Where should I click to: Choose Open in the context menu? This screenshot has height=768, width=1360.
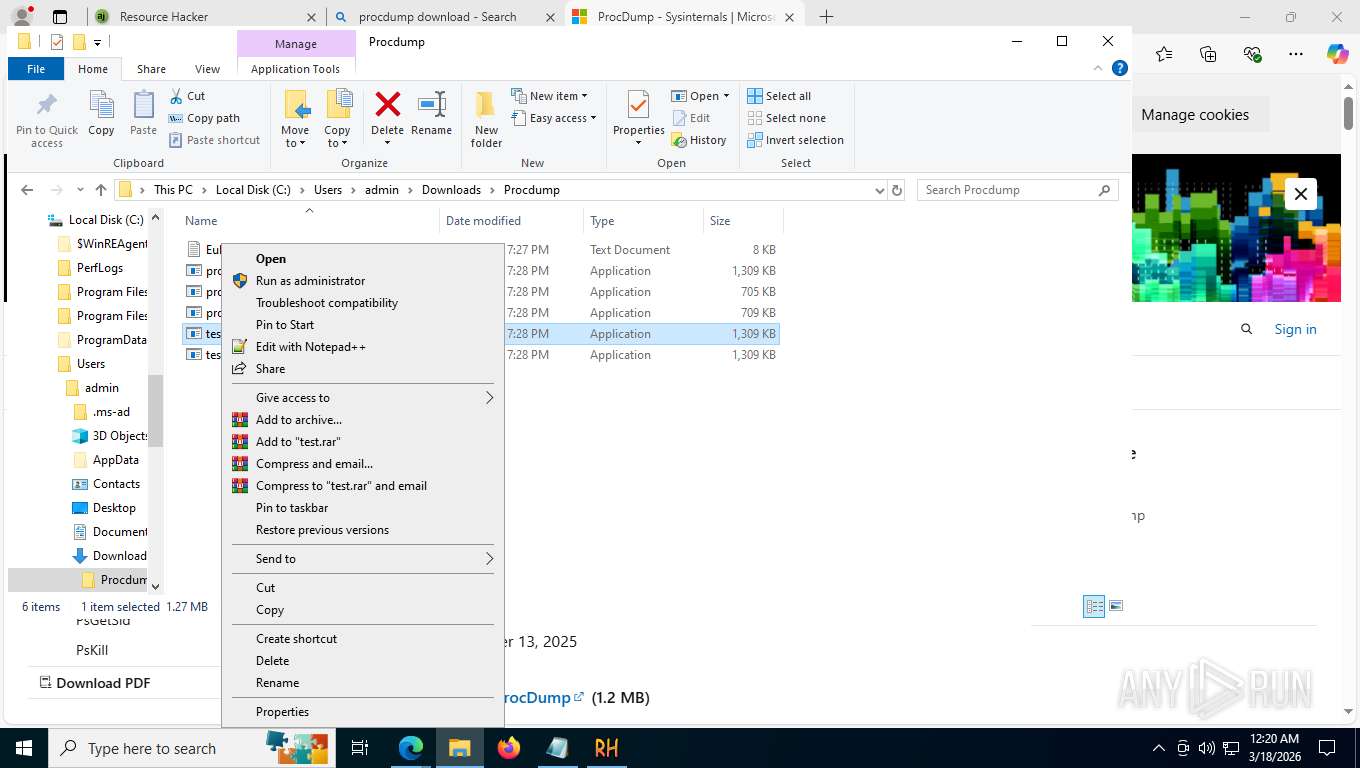click(x=362, y=259)
